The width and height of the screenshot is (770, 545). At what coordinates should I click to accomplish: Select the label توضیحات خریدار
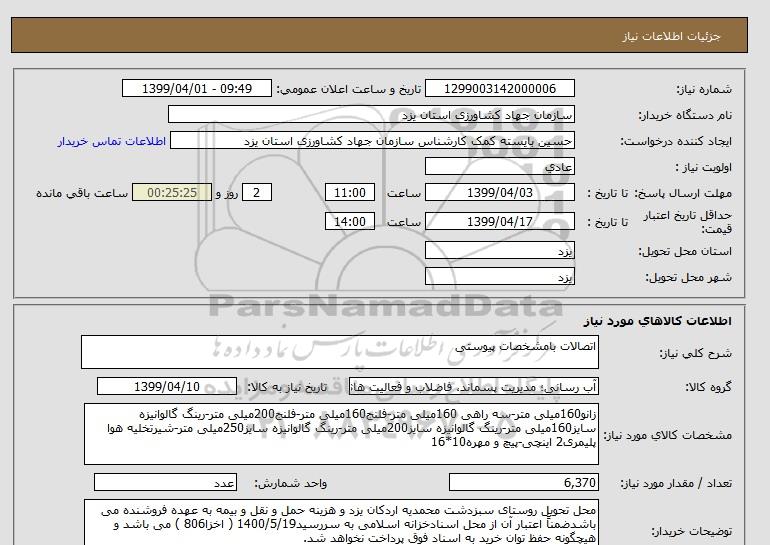(x=691, y=531)
